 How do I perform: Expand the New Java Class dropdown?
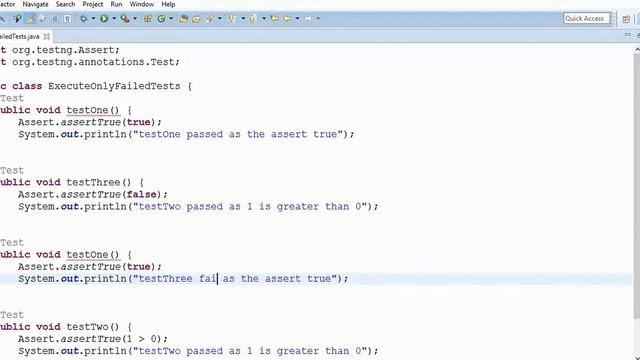(171, 18)
